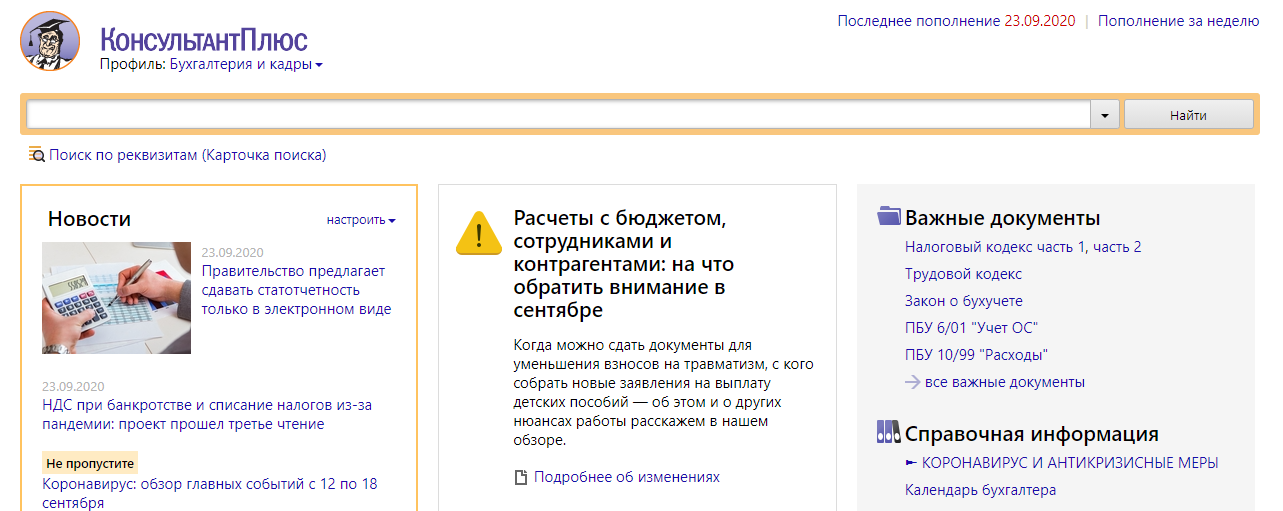Open the НДС при банкротстве news article

[x=206, y=414]
